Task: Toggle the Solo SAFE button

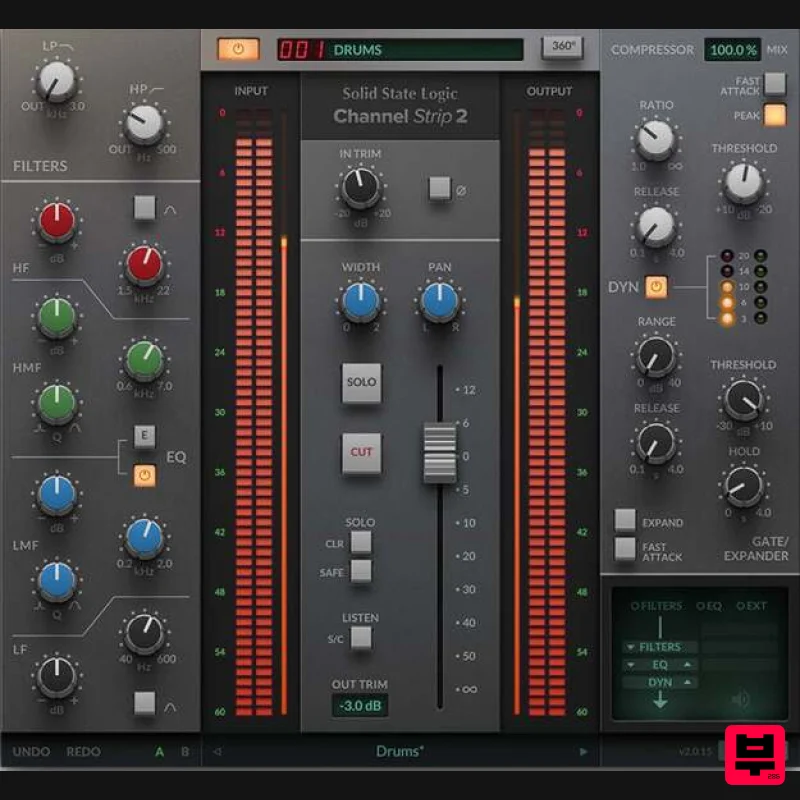Action: [361, 571]
